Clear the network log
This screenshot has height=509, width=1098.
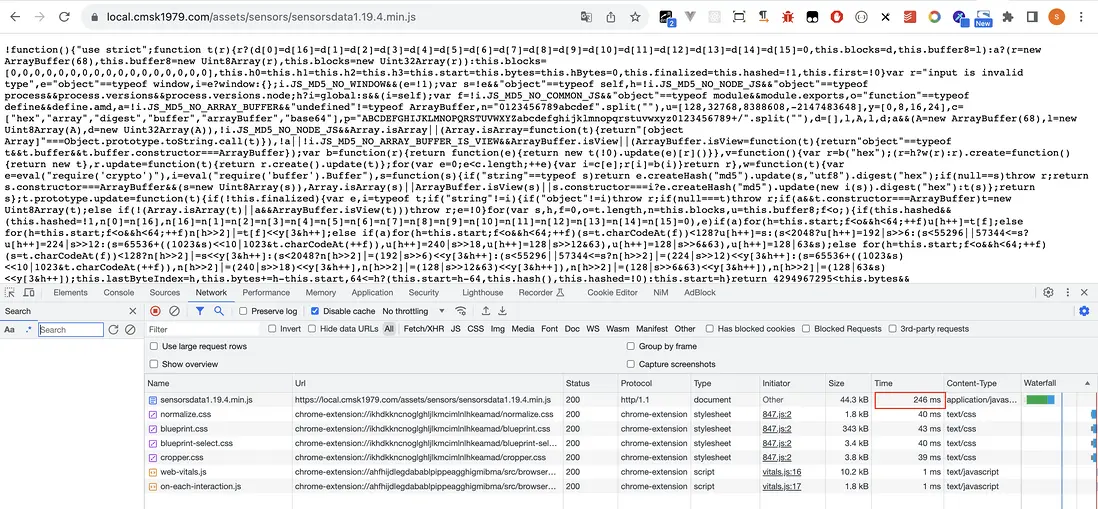tap(174, 311)
